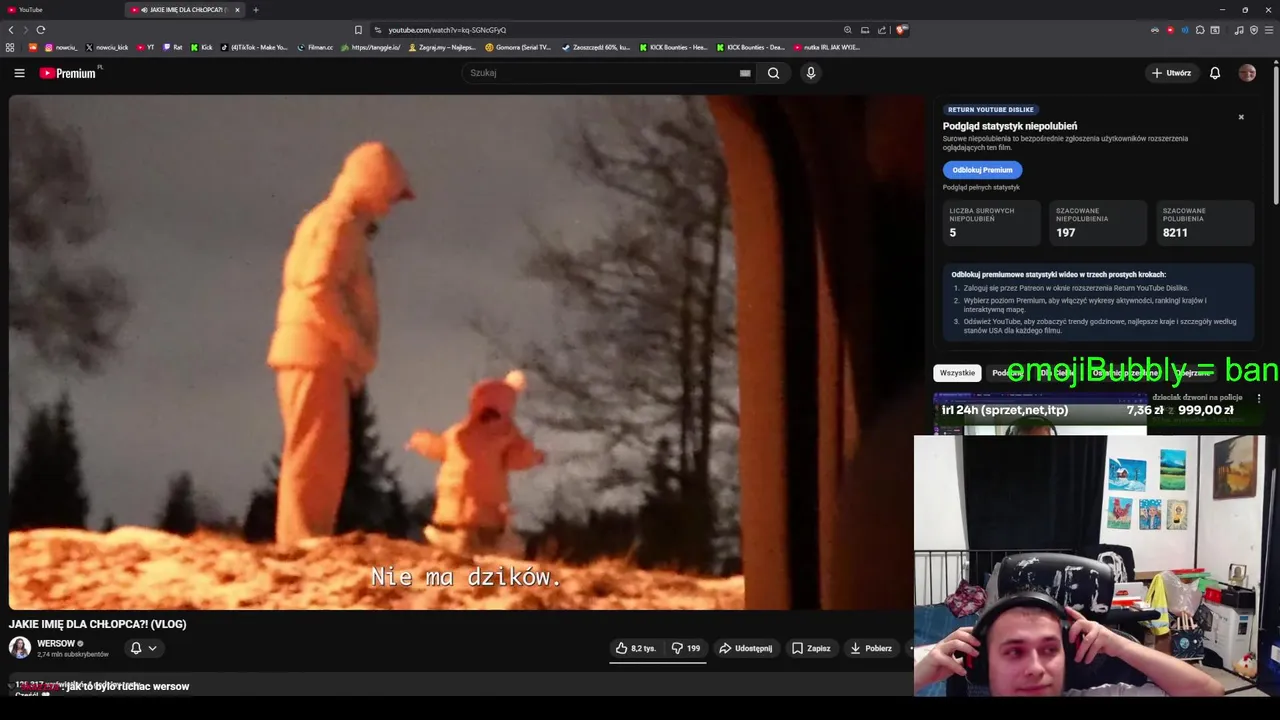Open the nowciu_kick bookmark
Screen dimensions: 1280x720
(107, 47)
